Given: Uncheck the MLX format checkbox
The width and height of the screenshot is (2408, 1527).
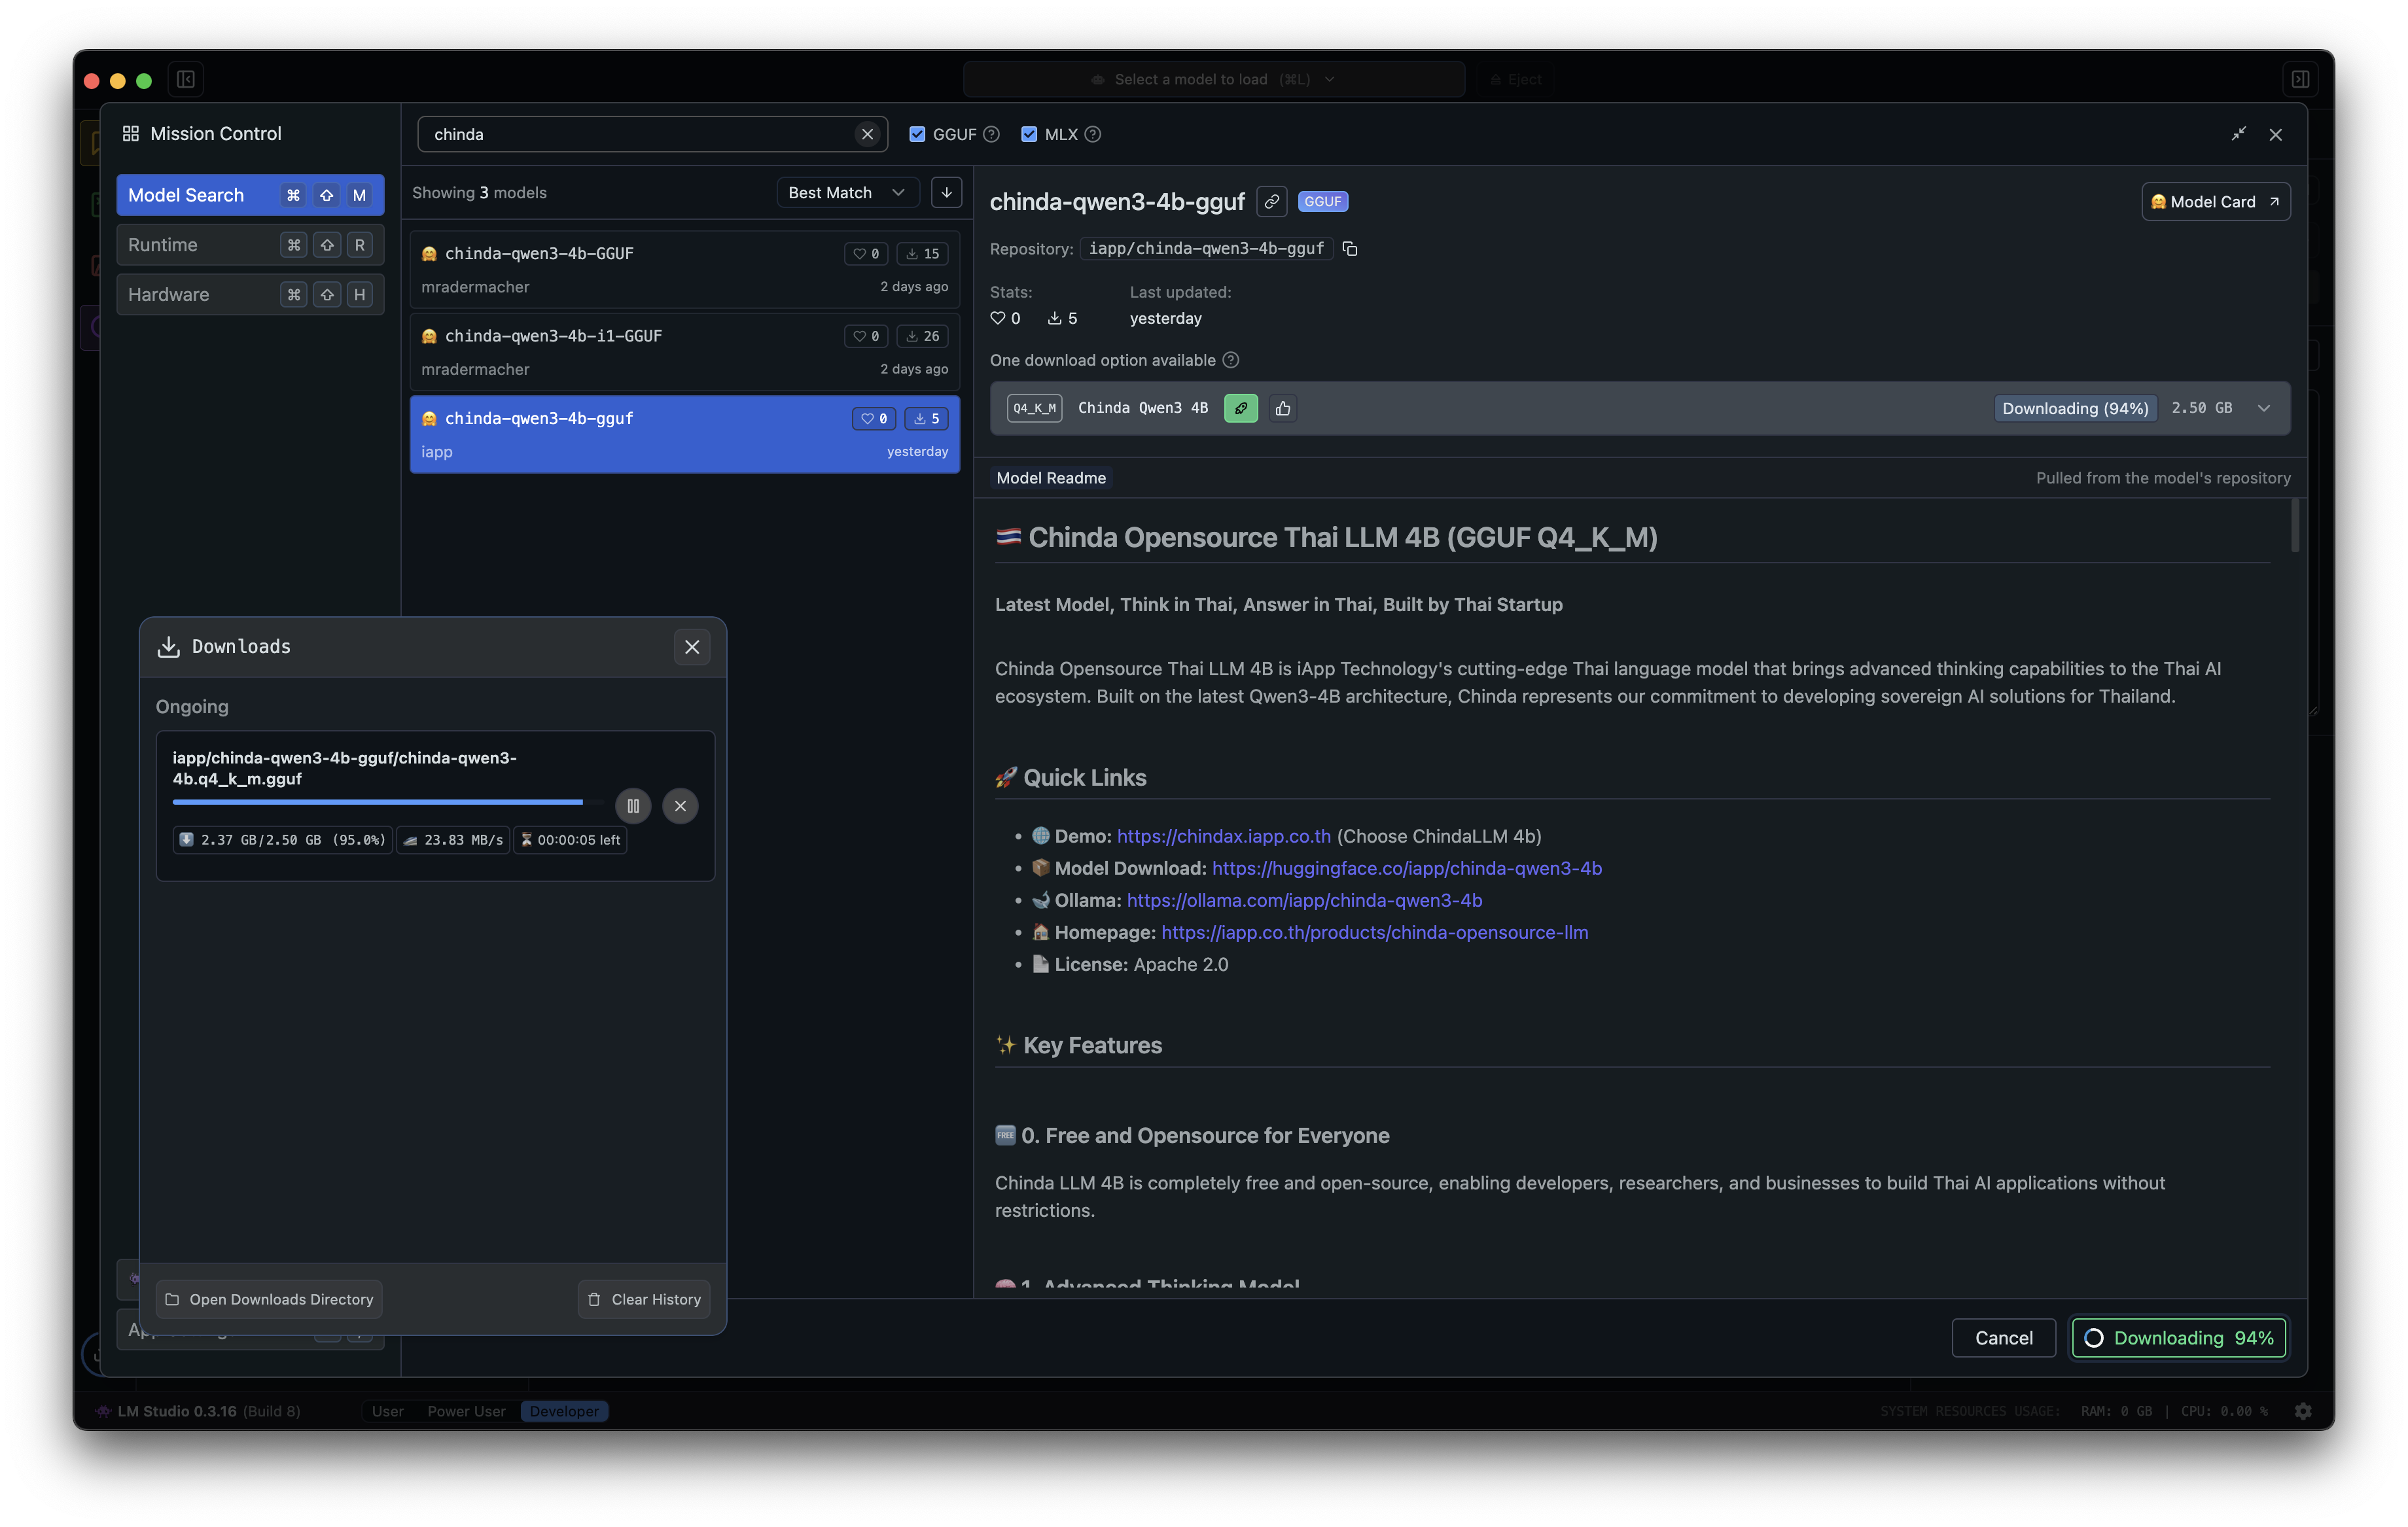Looking at the screenshot, I should point(1029,134).
